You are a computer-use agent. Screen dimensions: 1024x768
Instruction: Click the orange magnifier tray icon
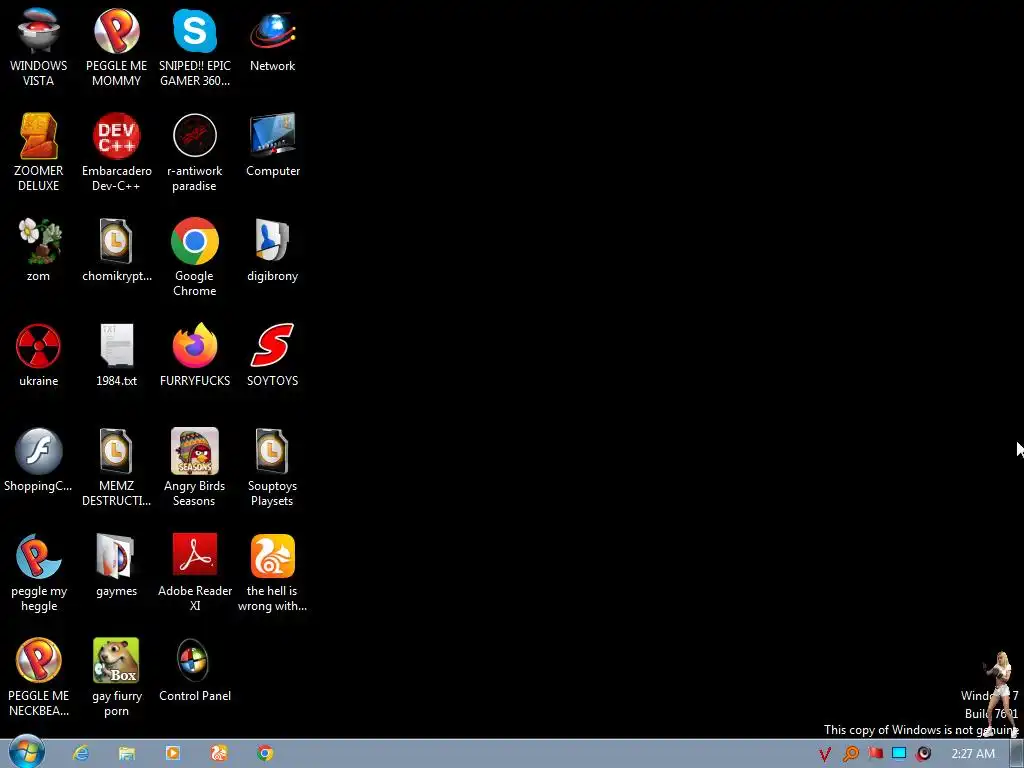tap(850, 754)
